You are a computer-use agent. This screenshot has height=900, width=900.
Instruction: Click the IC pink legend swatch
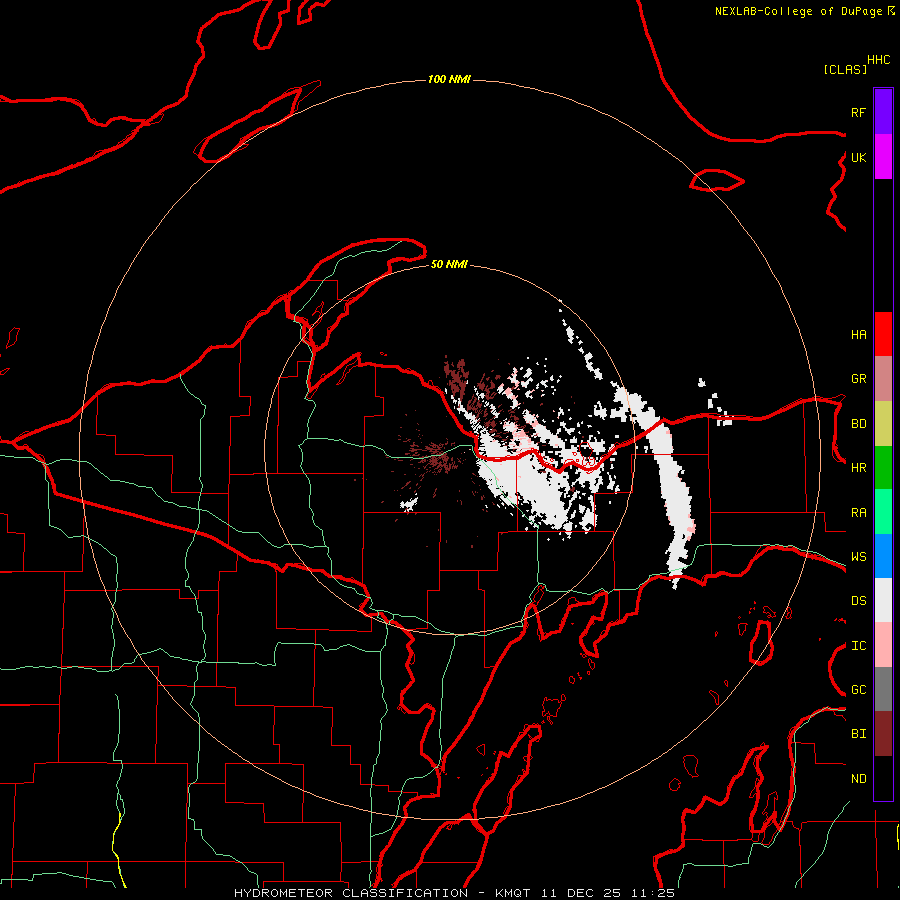pos(883,645)
